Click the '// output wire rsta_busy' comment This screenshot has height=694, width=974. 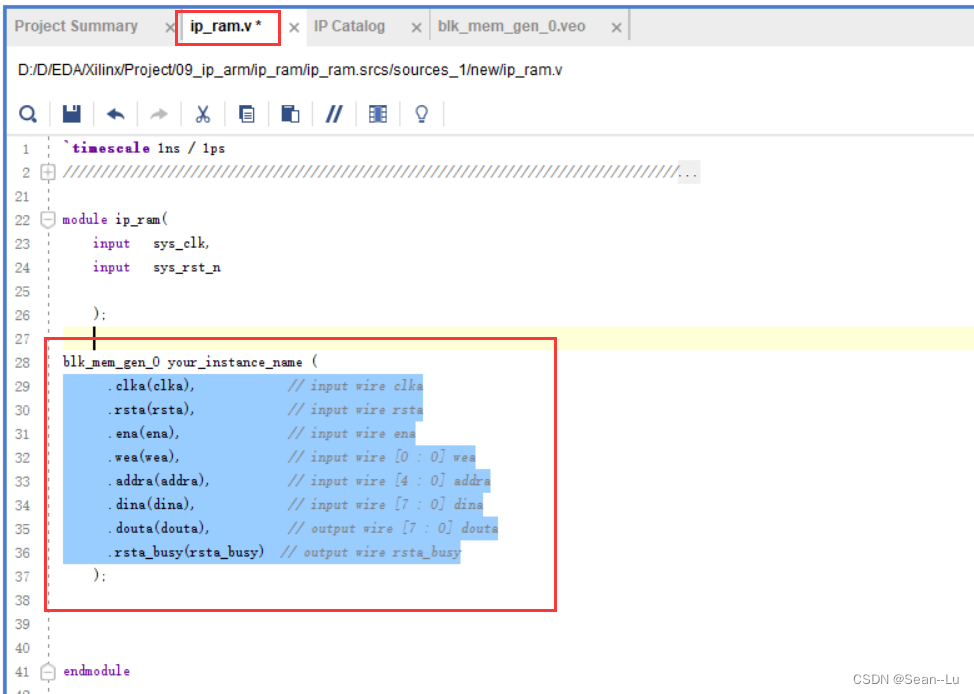click(x=370, y=552)
